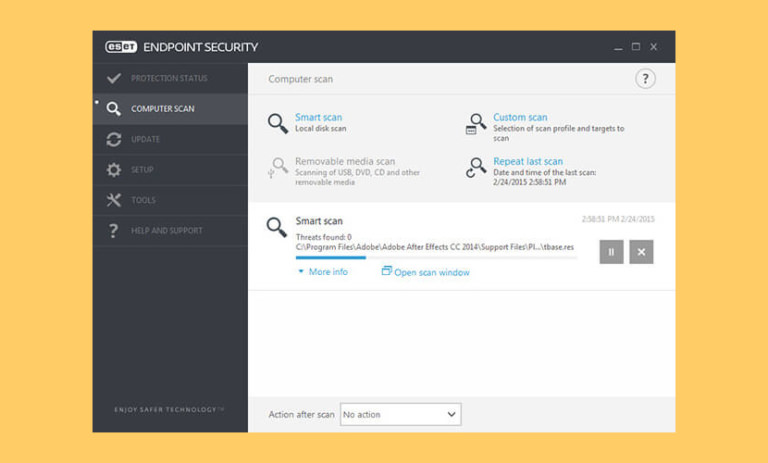Screen dimensions: 768x463
Task: Click the Open scan window icon
Action: pos(386,270)
